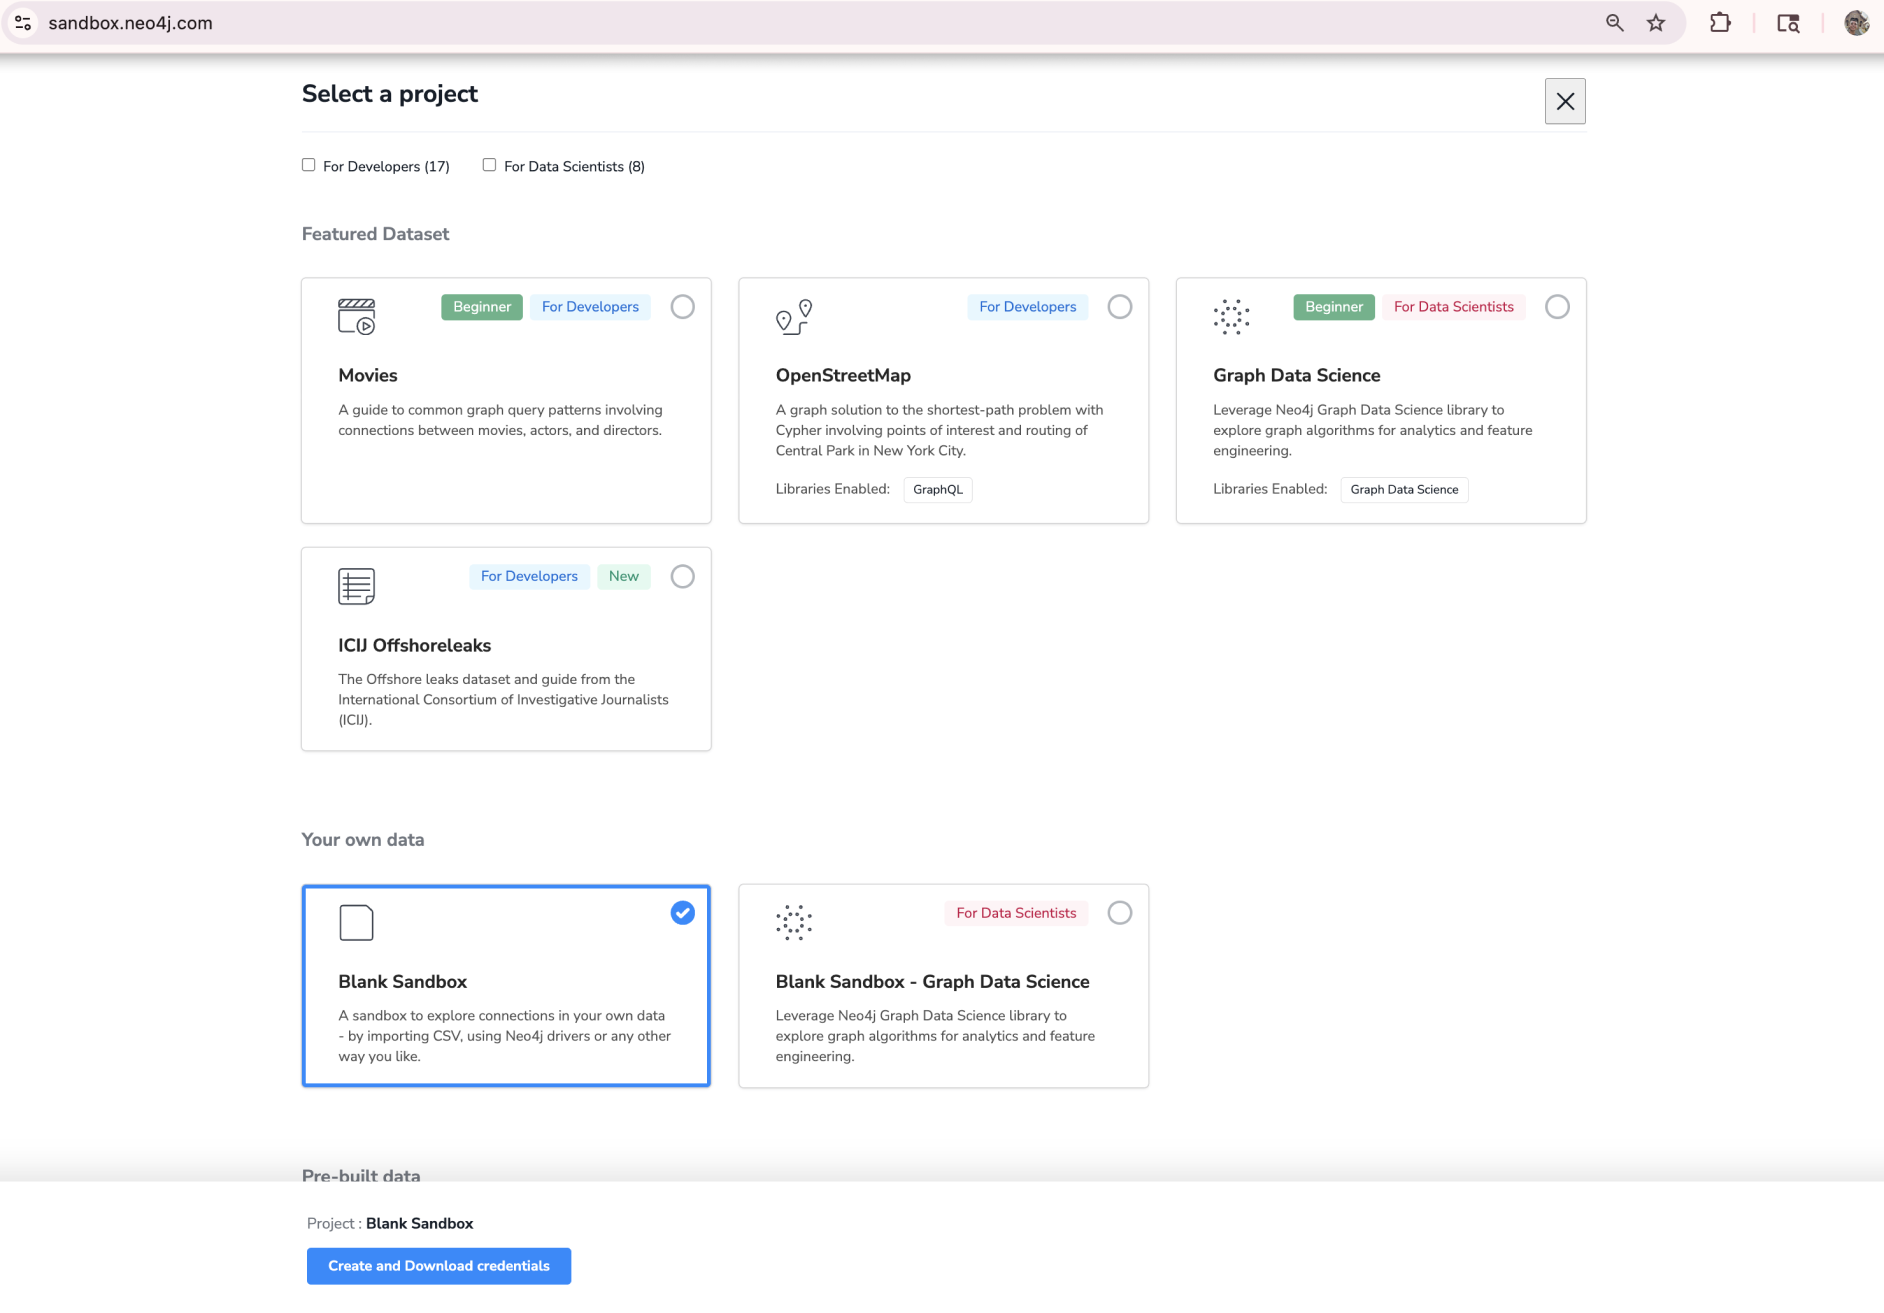1884x1313 pixels.
Task: Check the "For Developers (17)" filter
Action: (308, 164)
